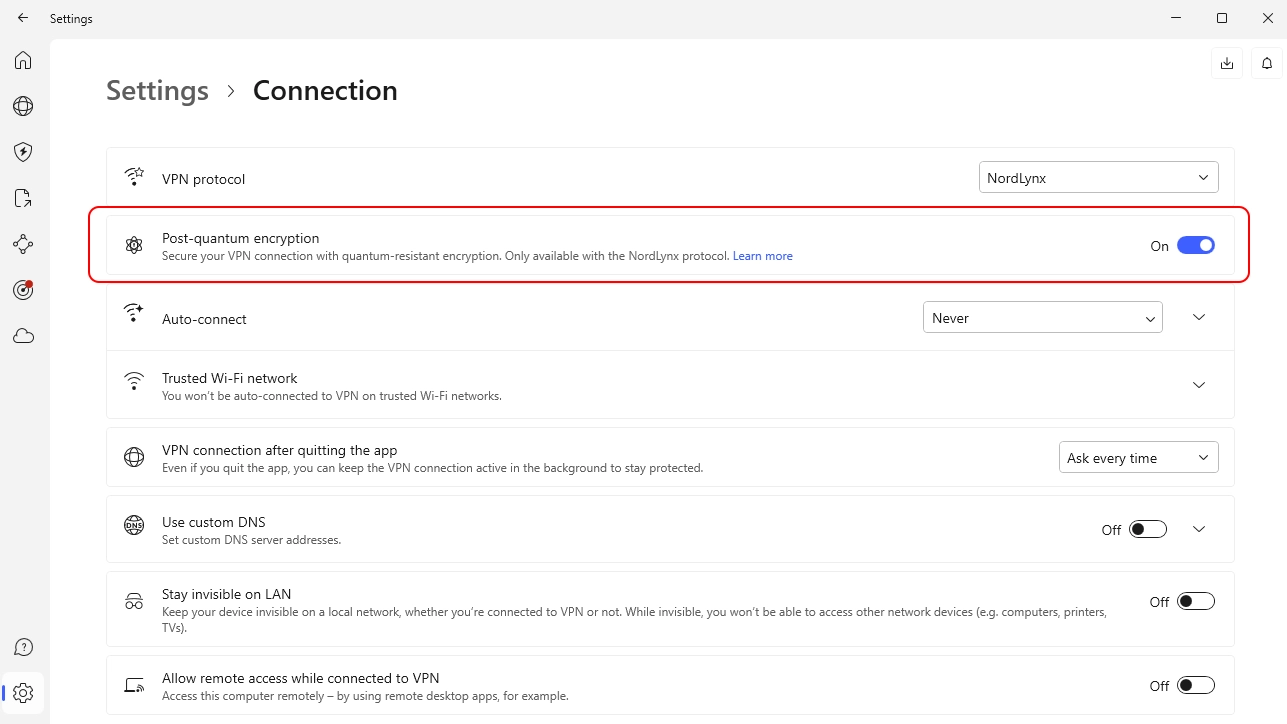This screenshot has width=1287, height=724.
Task: Click the notifications bell icon
Action: (x=1266, y=63)
